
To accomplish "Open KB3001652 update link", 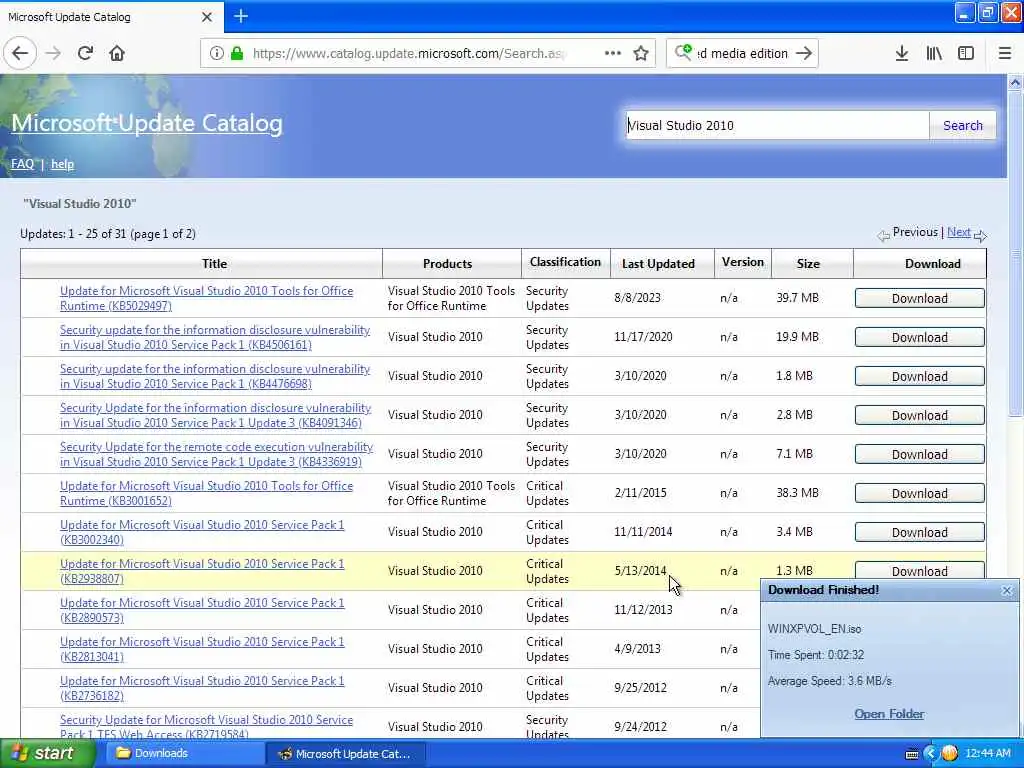I will point(206,493).
